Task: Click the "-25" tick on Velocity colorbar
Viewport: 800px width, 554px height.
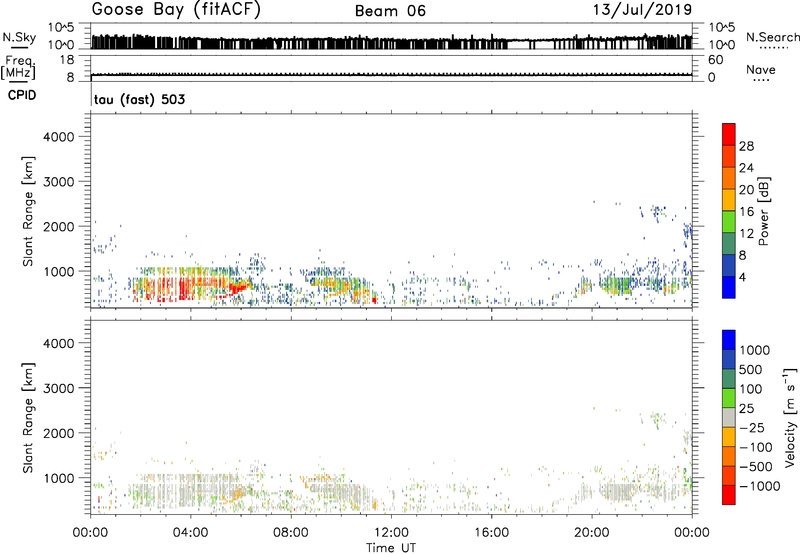Action: click(x=752, y=427)
